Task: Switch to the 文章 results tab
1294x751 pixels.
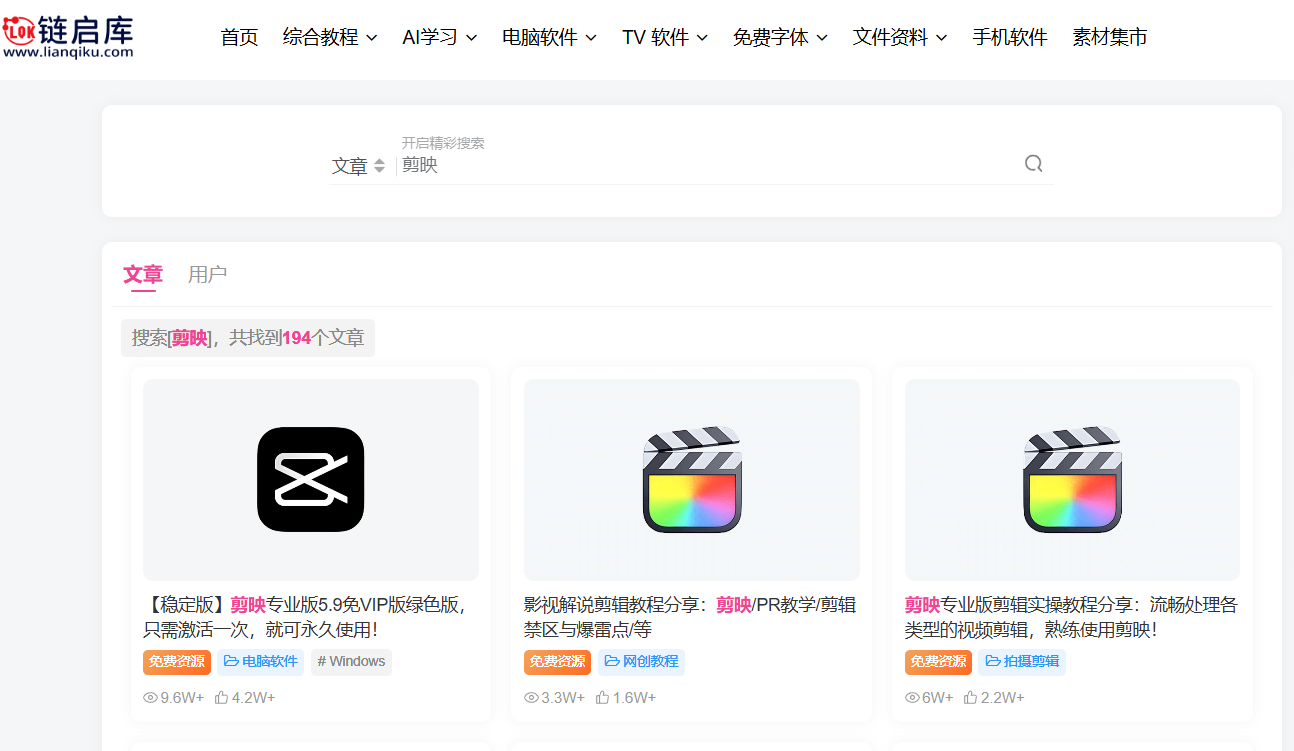Action: (x=143, y=274)
